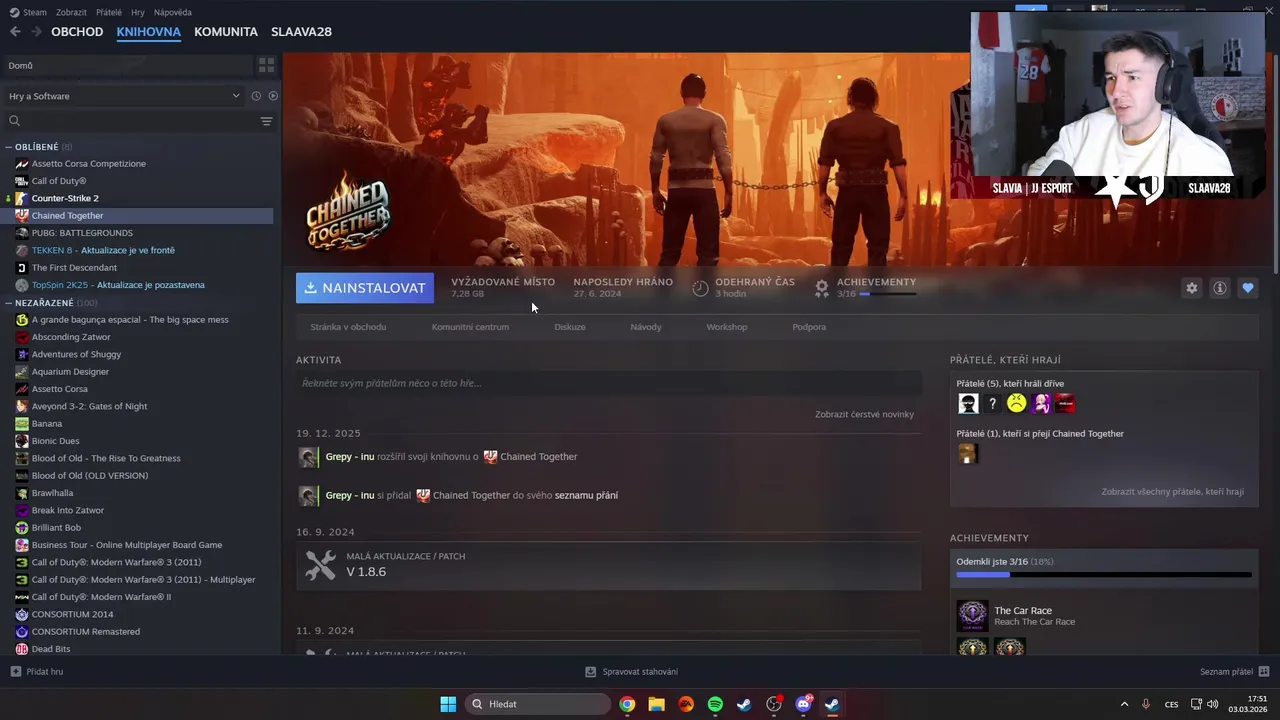The width and height of the screenshot is (1280, 720).
Task: Open Podpora link
Action: pyautogui.click(x=809, y=327)
